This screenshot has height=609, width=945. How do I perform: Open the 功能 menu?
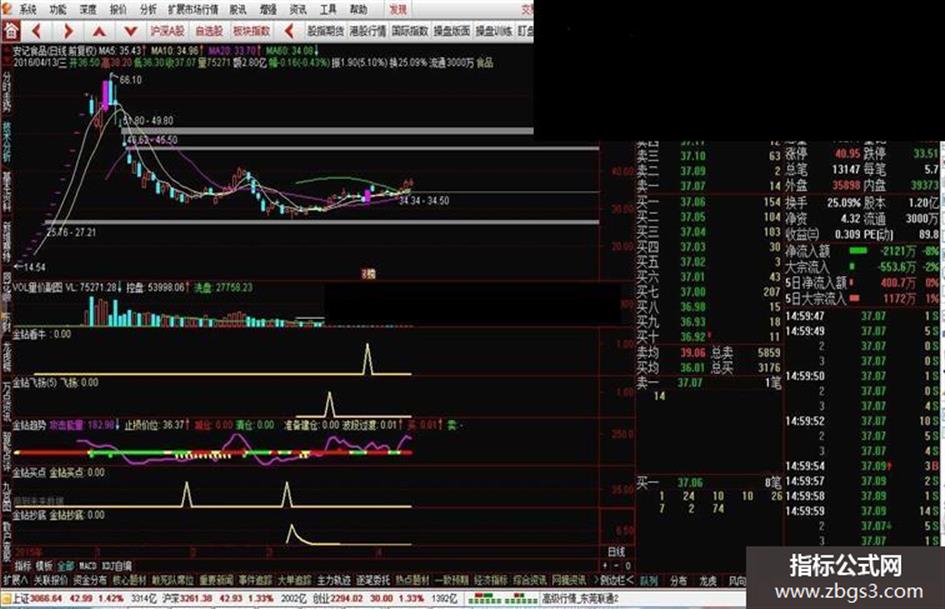(58, 10)
